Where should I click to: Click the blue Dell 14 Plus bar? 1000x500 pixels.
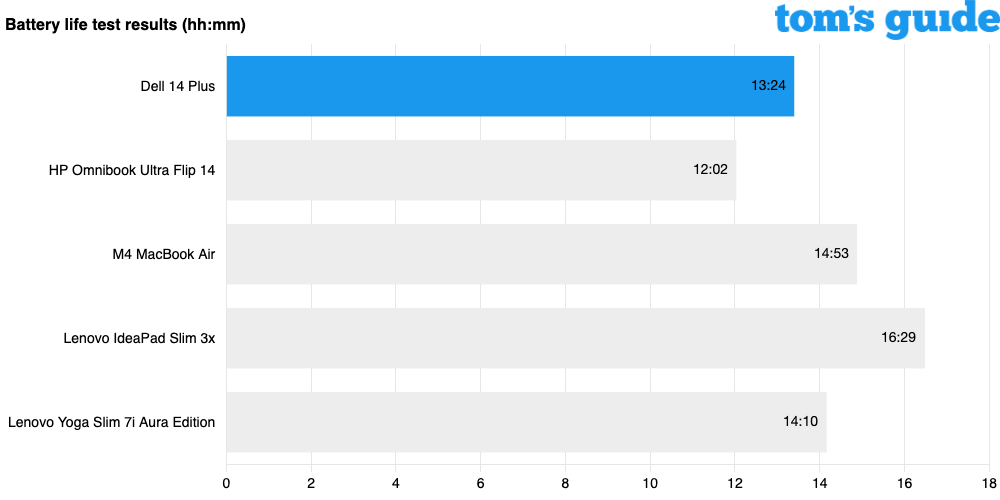click(510, 86)
